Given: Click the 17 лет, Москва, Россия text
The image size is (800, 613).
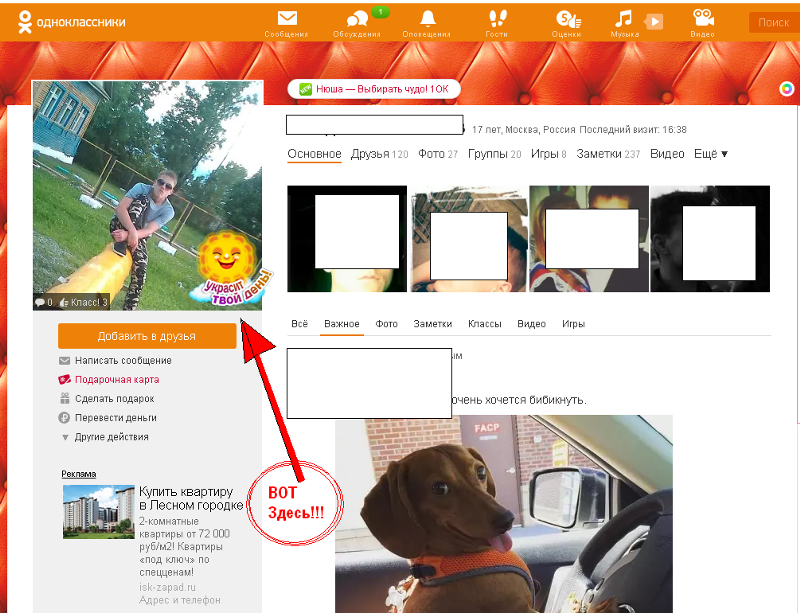Looking at the screenshot, I should pos(523,130).
